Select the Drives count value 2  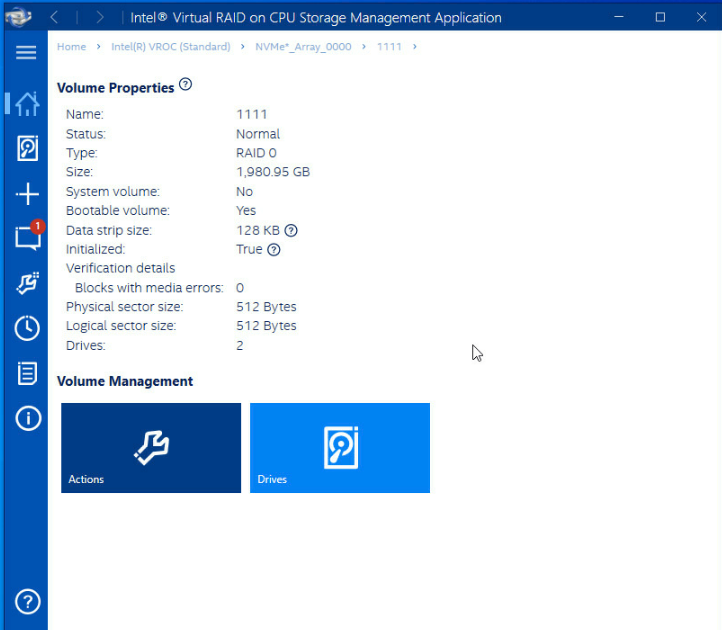(240, 345)
